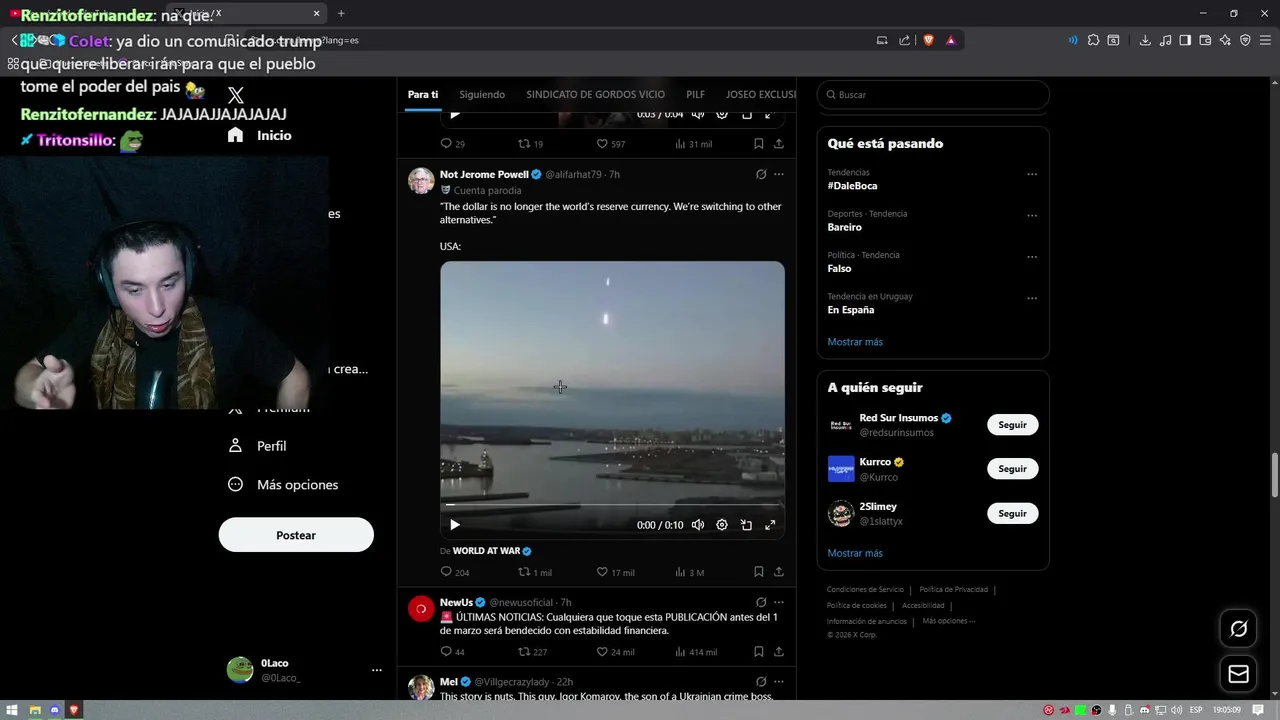Click the Buscar search field
The height and width of the screenshot is (720, 1280).
pos(933,95)
